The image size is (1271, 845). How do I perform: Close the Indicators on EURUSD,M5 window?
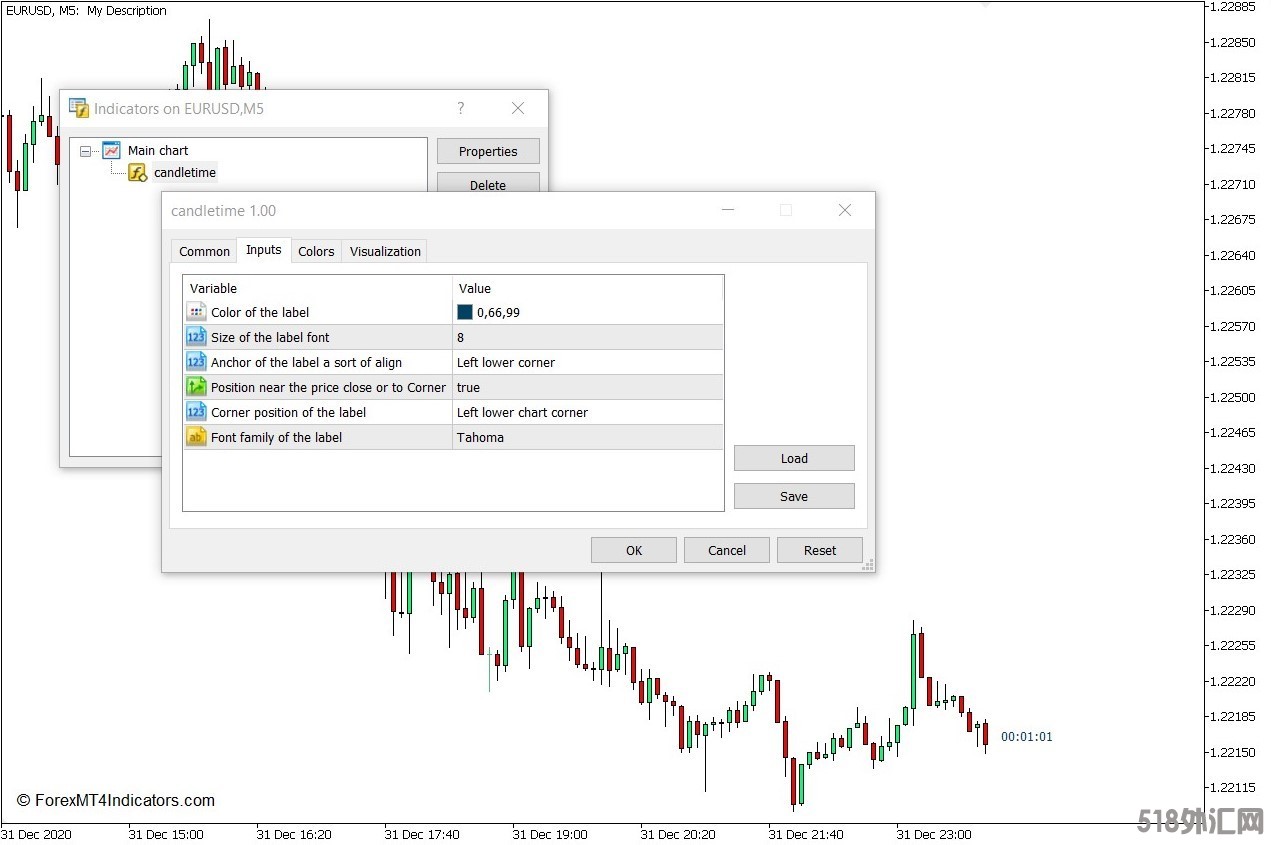(518, 108)
